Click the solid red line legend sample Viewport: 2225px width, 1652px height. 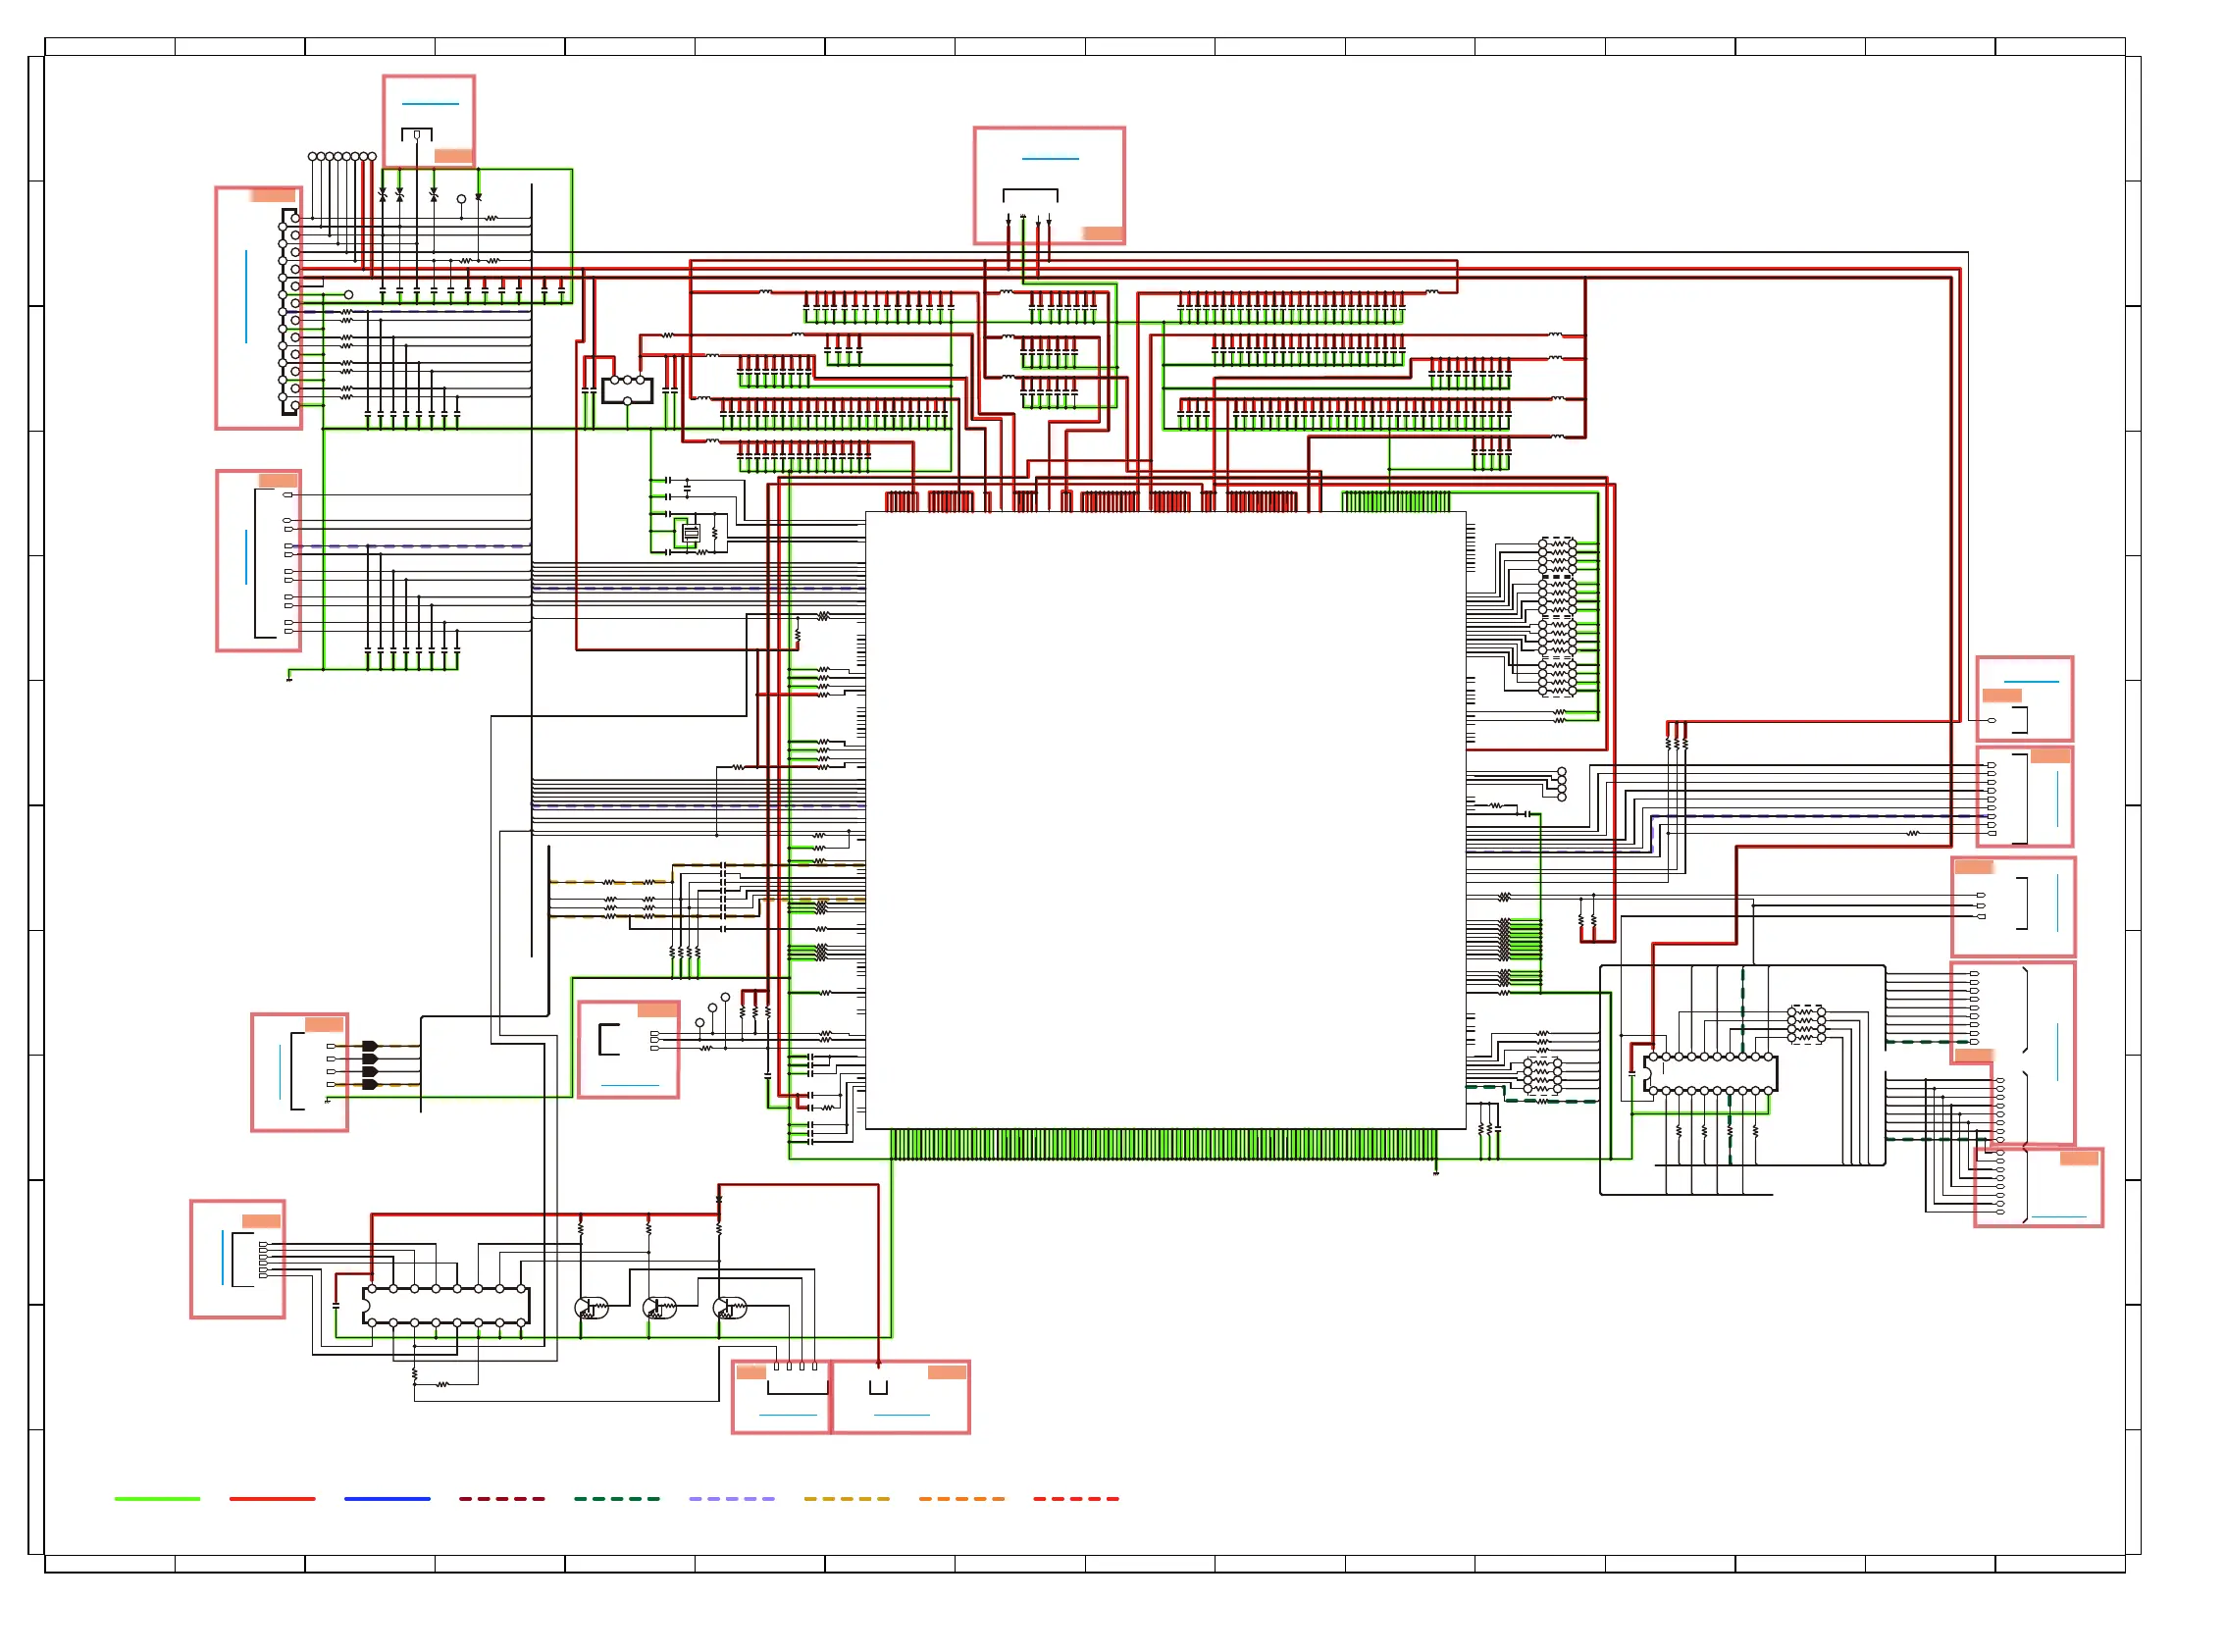(x=272, y=1499)
